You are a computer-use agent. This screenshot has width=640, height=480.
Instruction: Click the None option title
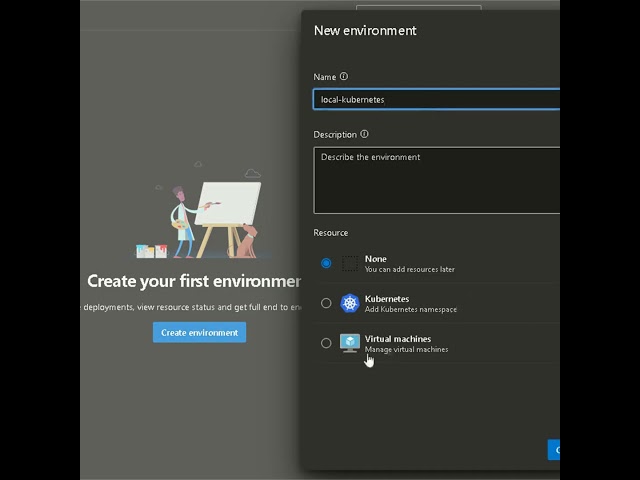point(376,259)
